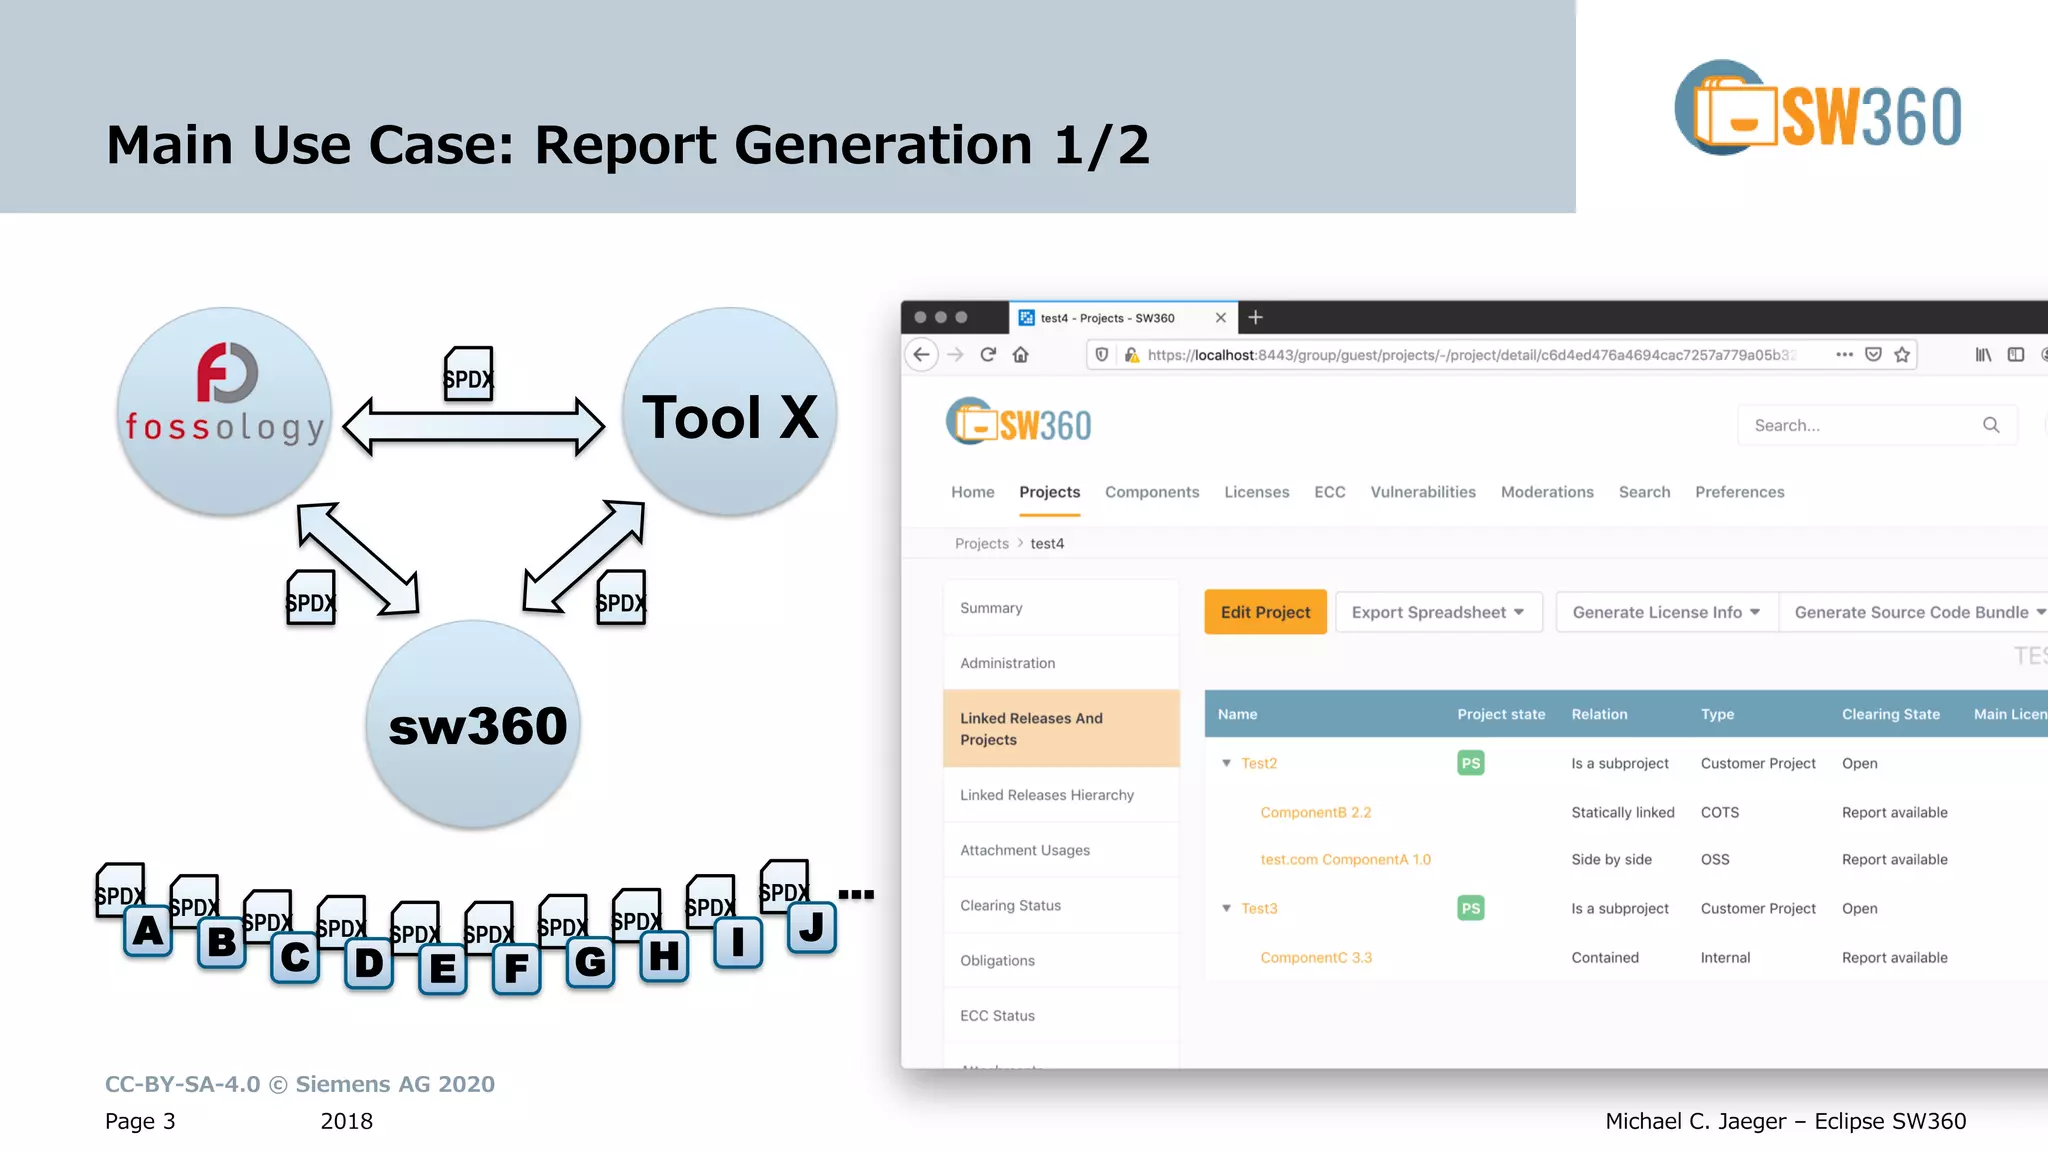Screen dimensions: 2048x1151
Task: Click the 'Internal' type cell
Action: pyautogui.click(x=1725, y=957)
